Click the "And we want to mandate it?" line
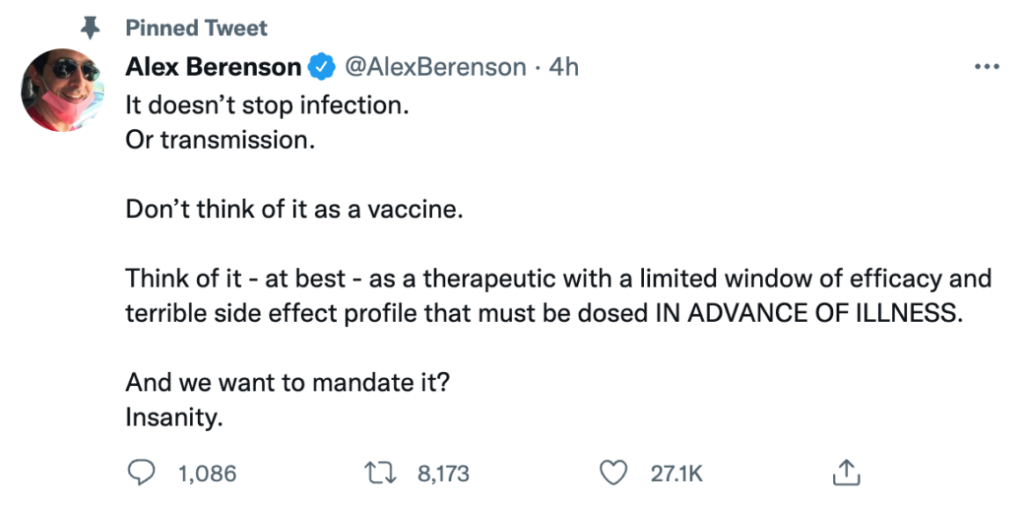 click(295, 382)
